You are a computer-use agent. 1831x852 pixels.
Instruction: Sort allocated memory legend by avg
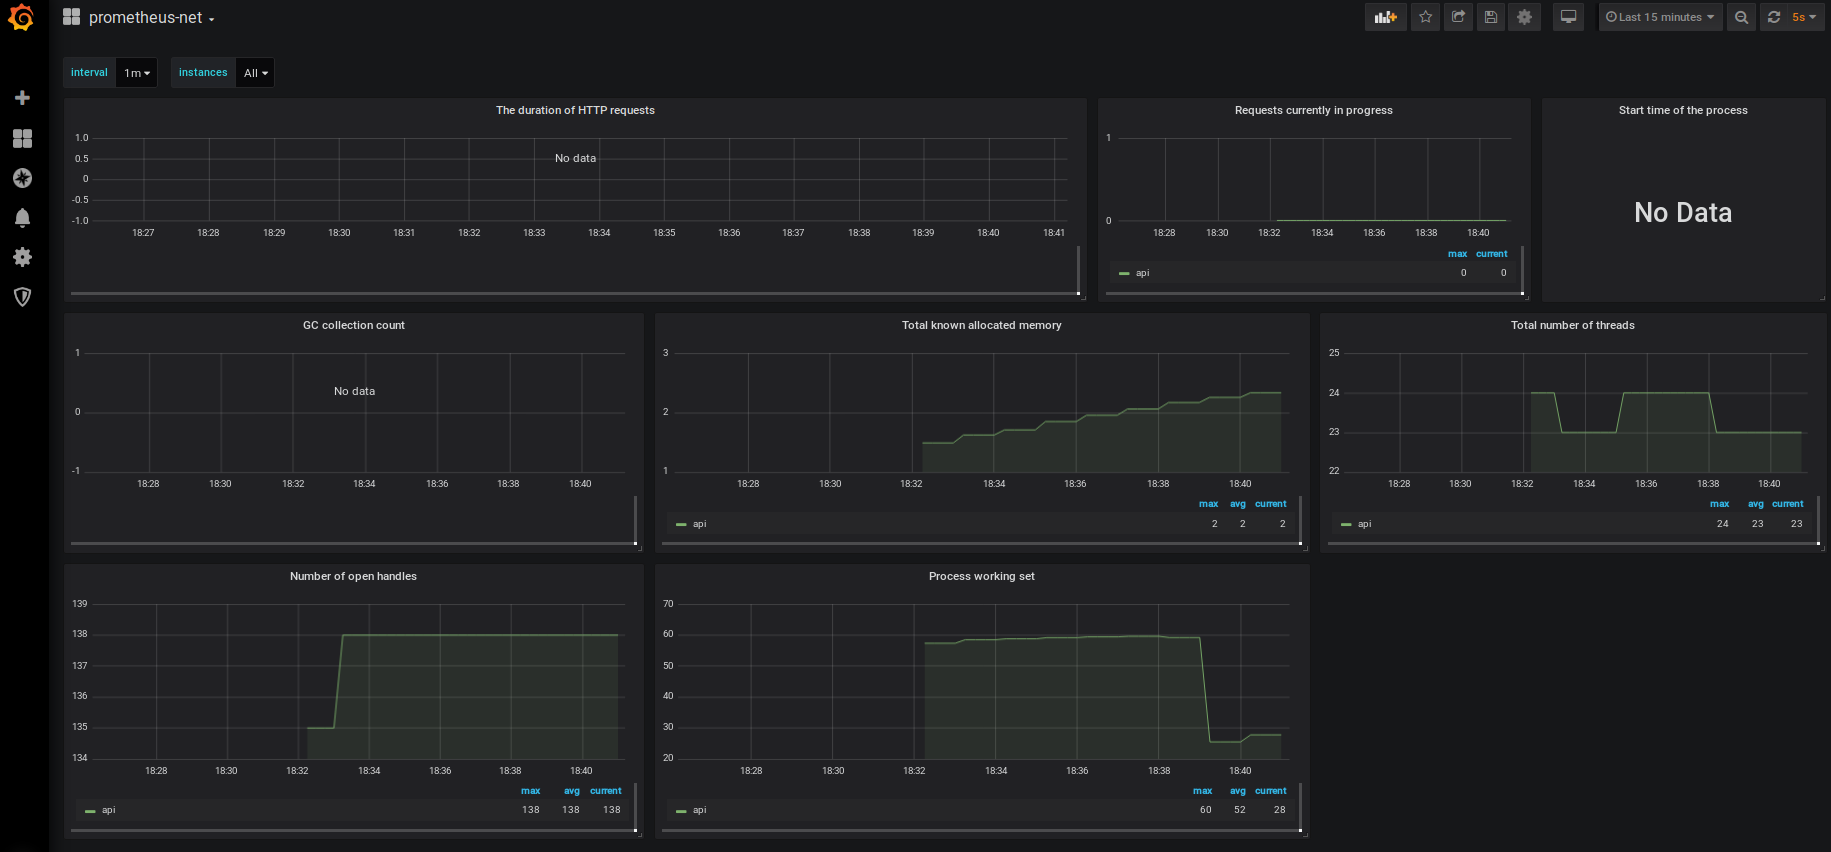(x=1237, y=504)
